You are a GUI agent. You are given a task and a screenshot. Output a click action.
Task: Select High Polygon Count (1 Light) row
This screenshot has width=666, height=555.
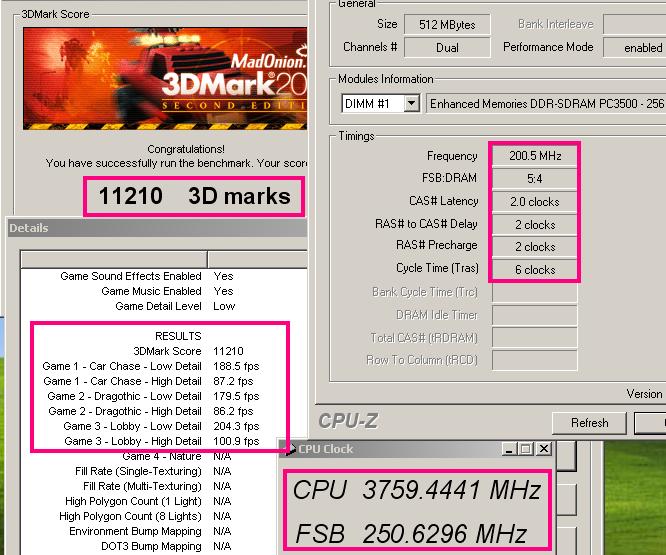(150, 501)
